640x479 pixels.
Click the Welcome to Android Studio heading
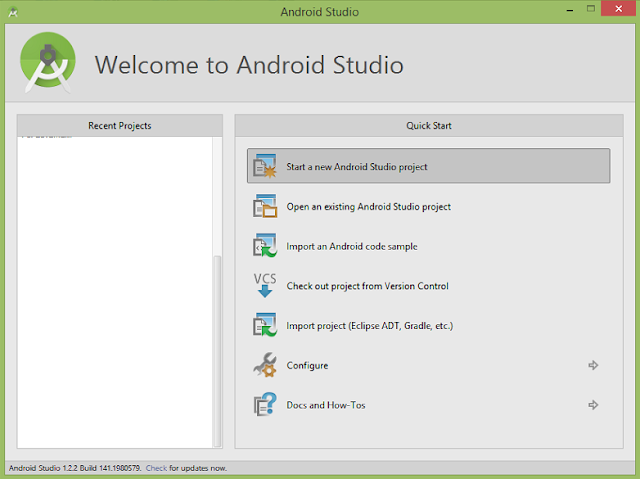[x=249, y=65]
